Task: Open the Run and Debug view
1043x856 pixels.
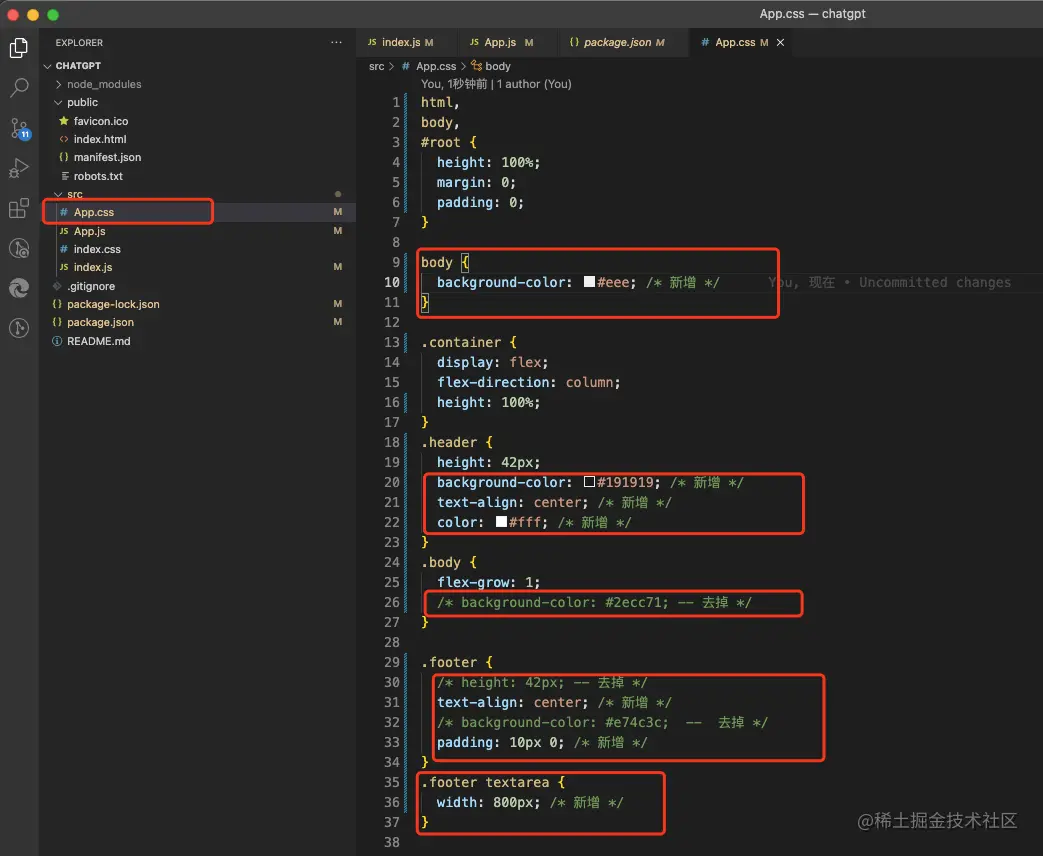Action: pos(19,168)
